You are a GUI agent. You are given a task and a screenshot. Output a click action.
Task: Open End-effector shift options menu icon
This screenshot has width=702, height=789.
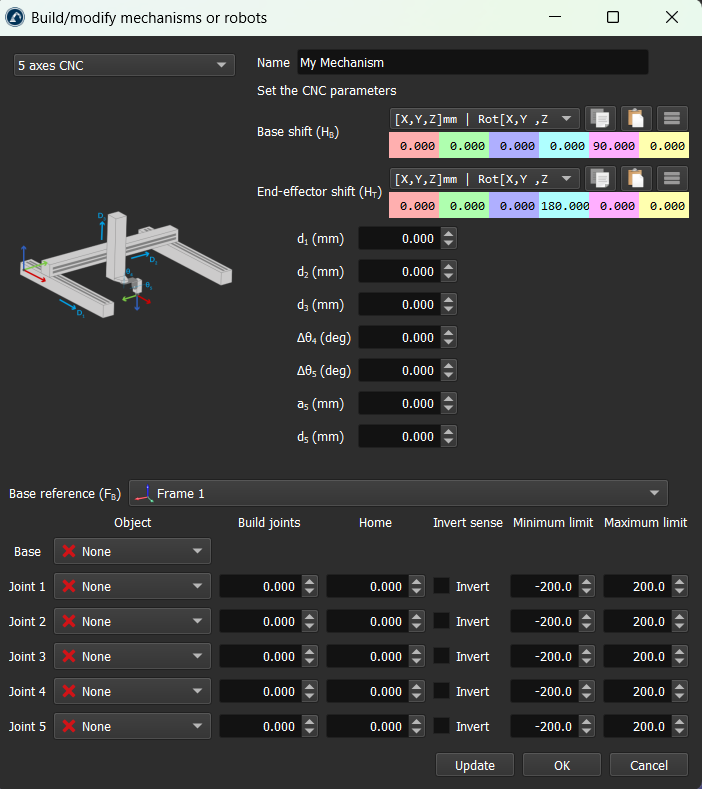click(x=672, y=178)
